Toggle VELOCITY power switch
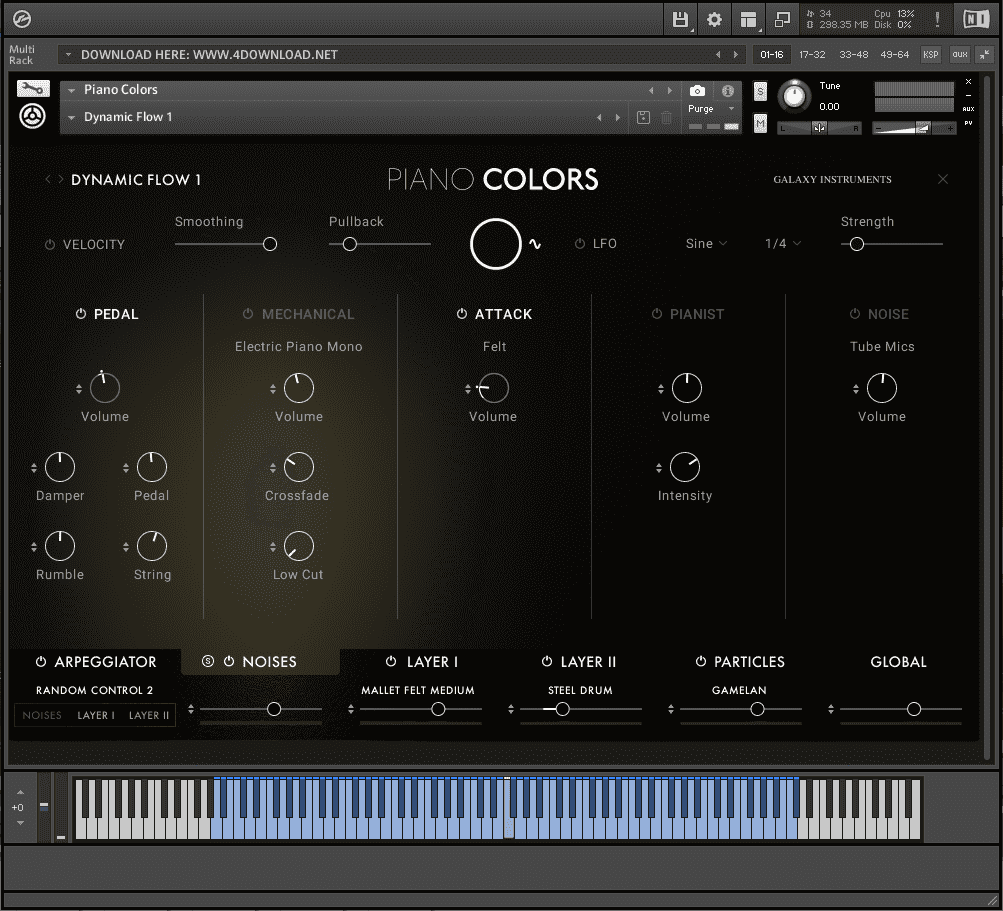The width and height of the screenshot is (1003, 911). pos(49,244)
